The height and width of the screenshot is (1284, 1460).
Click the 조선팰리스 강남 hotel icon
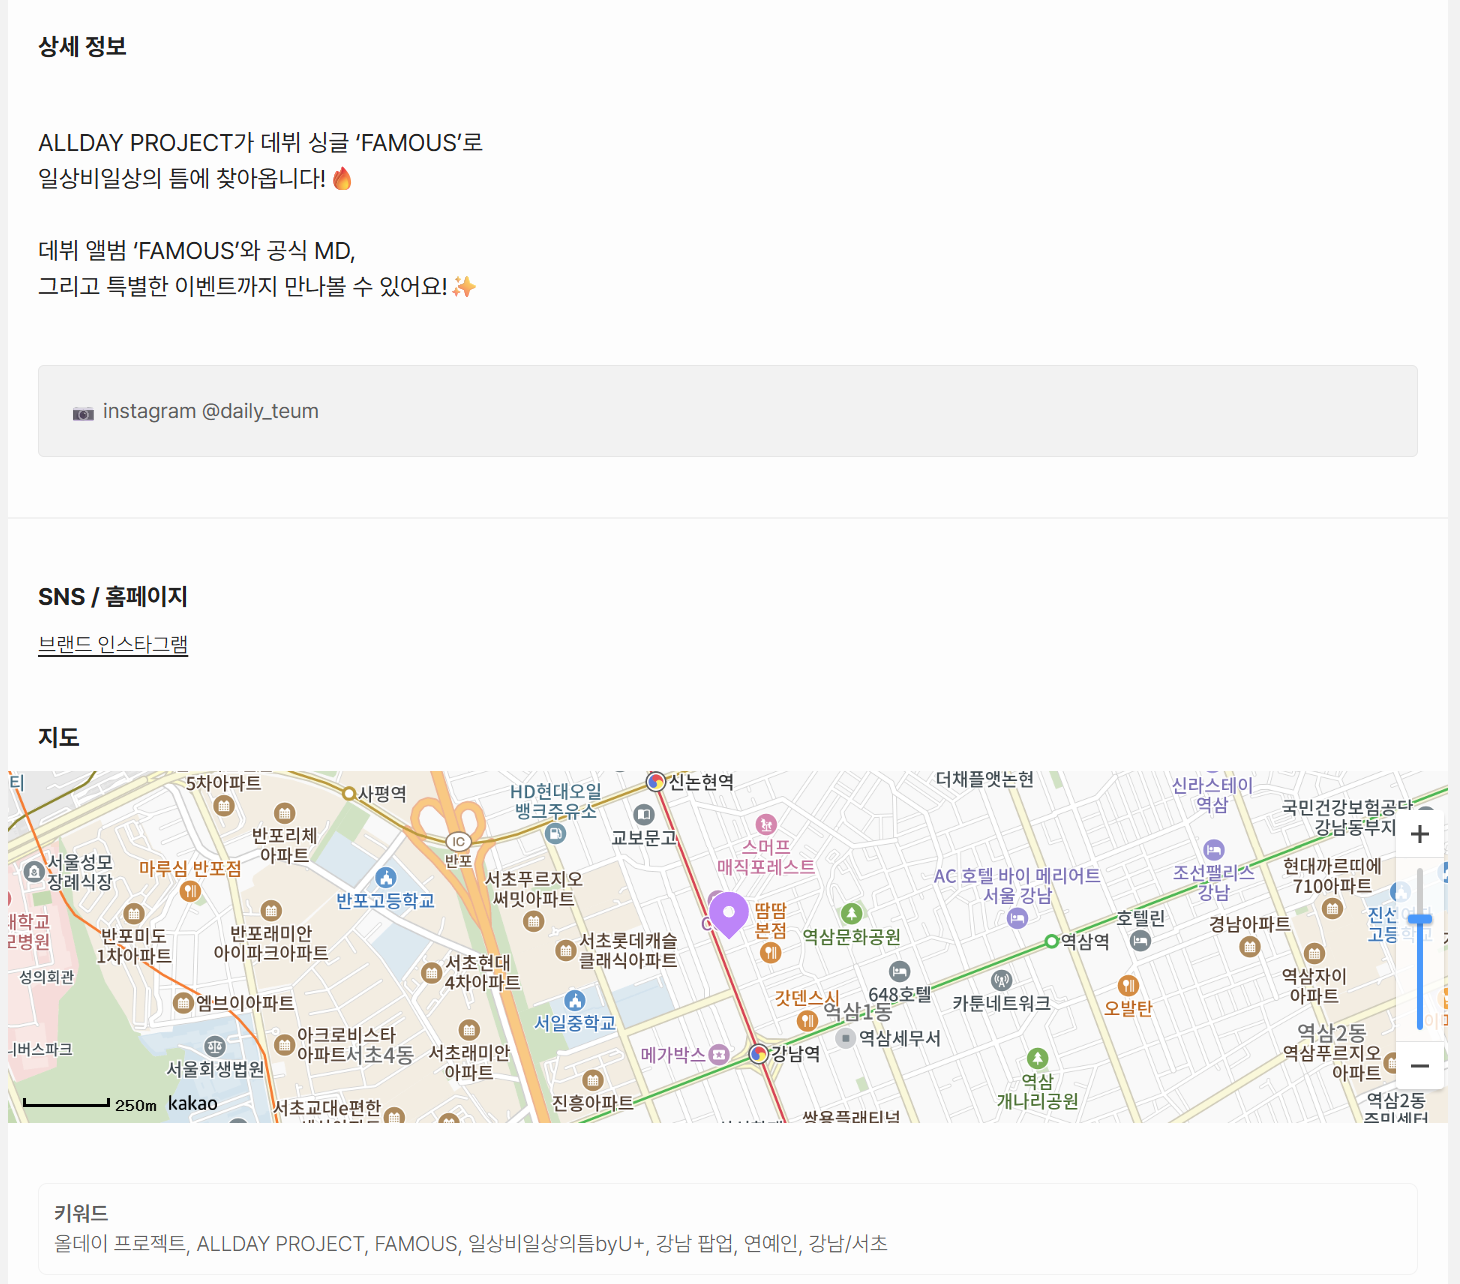(1214, 850)
